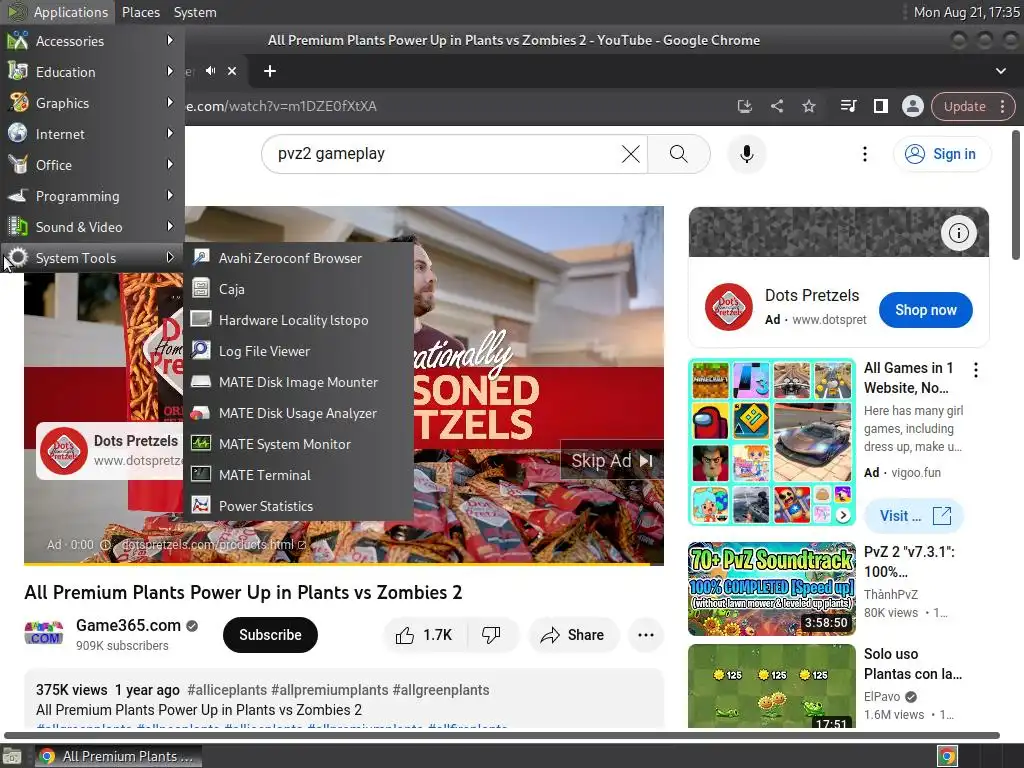Image resolution: width=1024 pixels, height=768 pixels.
Task: Expand the Graphics submenu
Action: pyautogui.click(x=92, y=103)
